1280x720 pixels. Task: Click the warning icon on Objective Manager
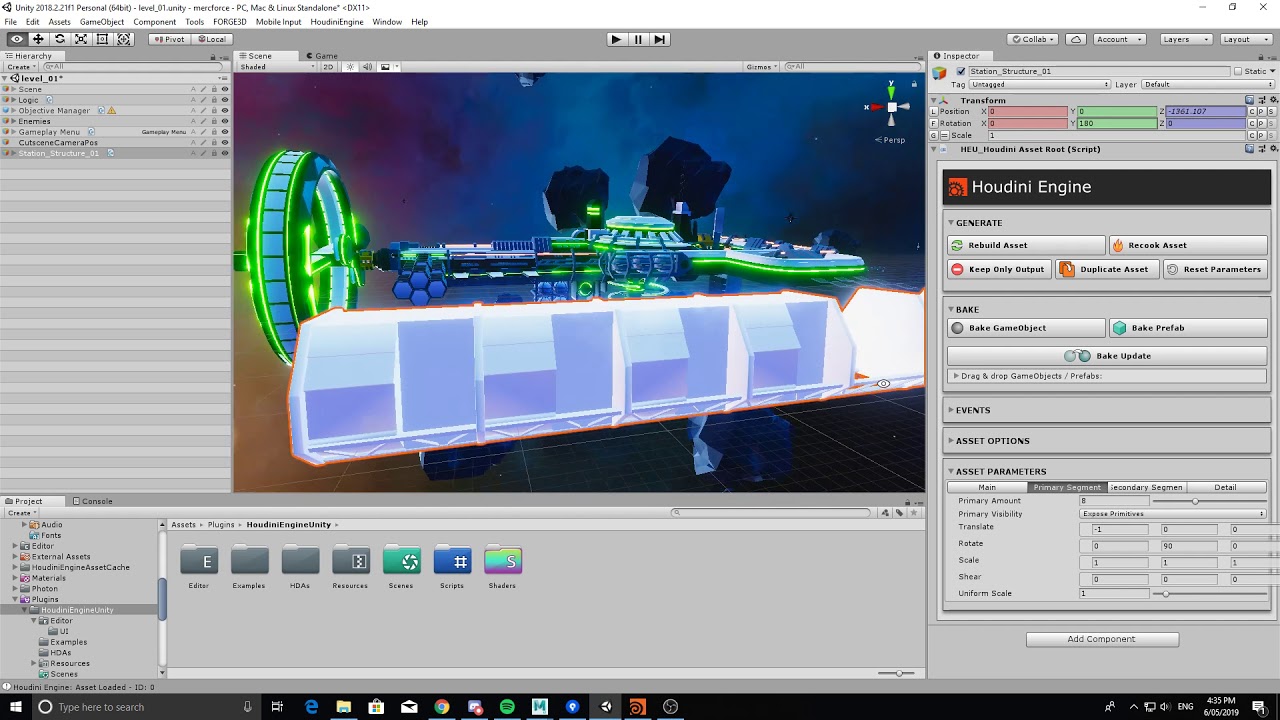point(111,110)
